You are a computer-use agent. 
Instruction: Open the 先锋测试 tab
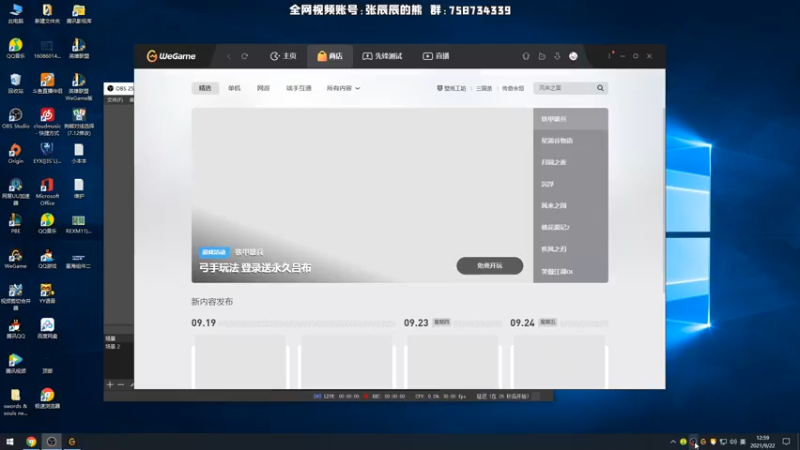(382, 56)
